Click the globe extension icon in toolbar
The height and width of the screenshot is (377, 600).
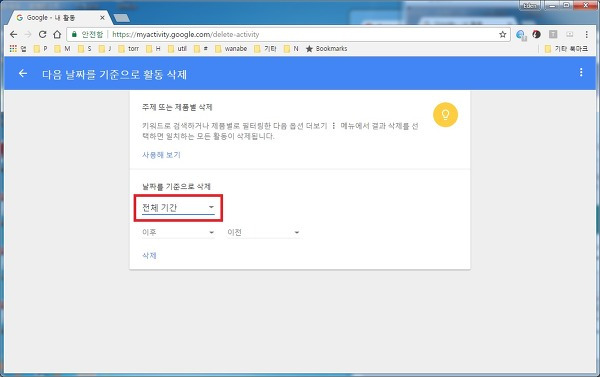coord(520,35)
